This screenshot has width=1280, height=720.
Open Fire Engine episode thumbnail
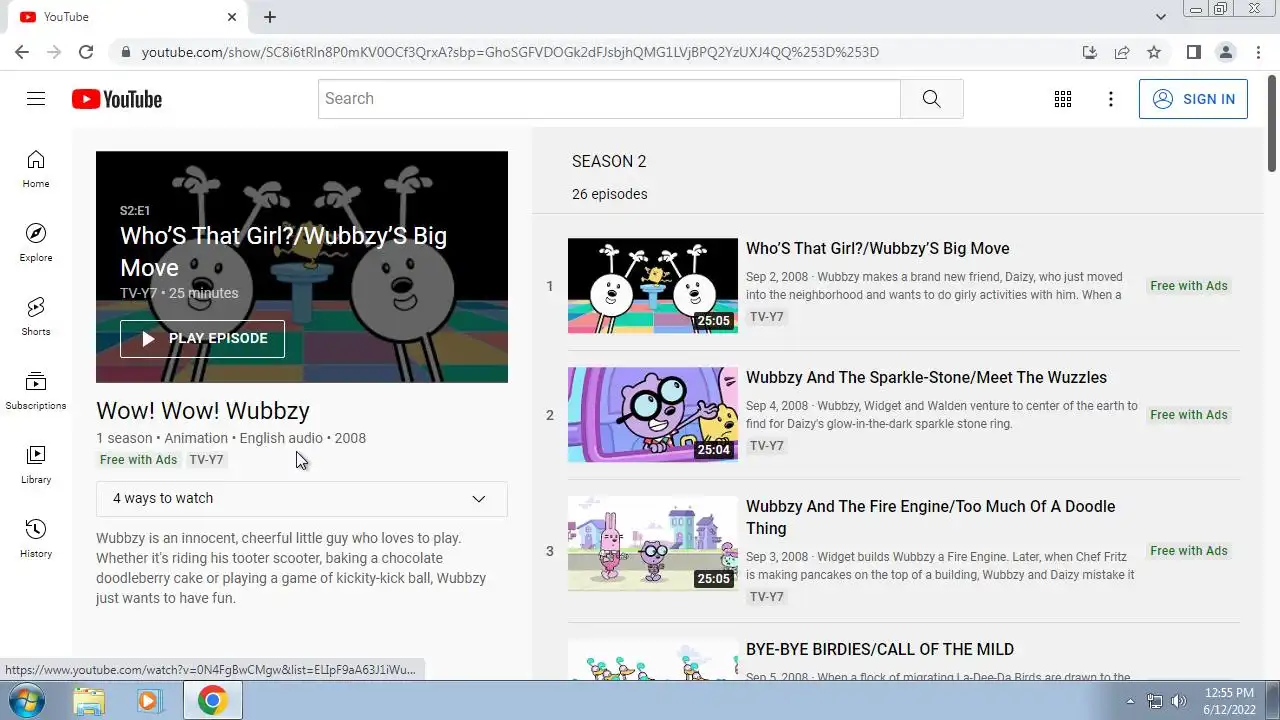(652, 544)
